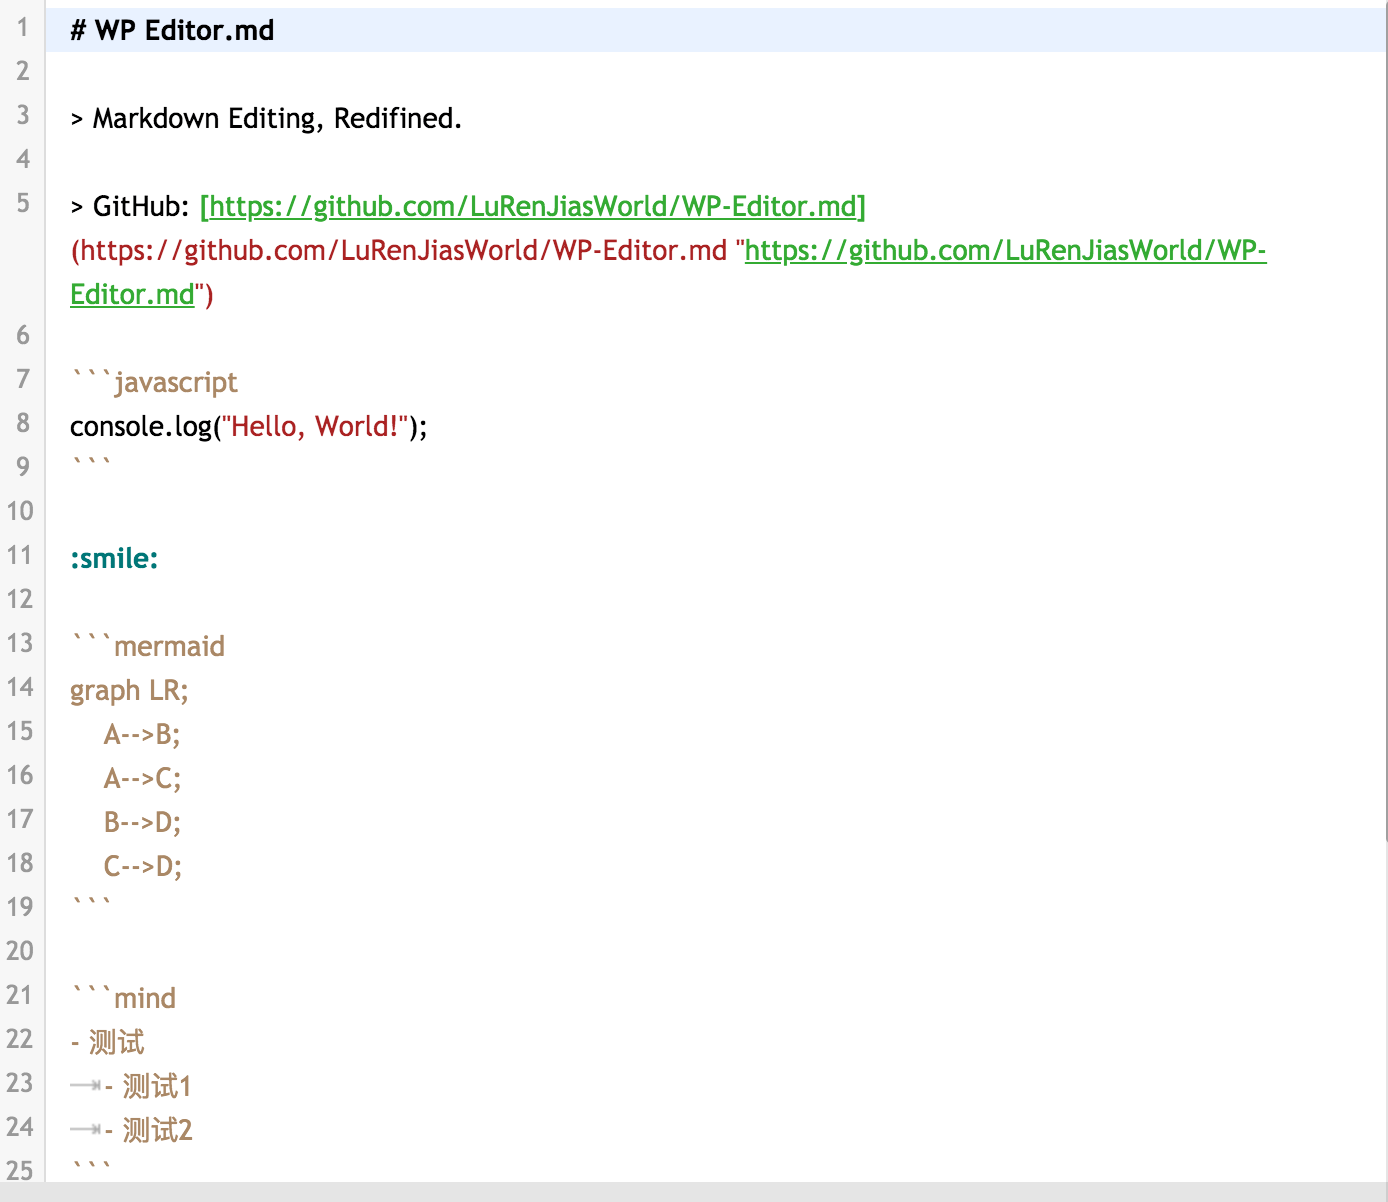This screenshot has height=1202, width=1388.
Task: Select line number 8 in the gutter
Action: click(22, 423)
